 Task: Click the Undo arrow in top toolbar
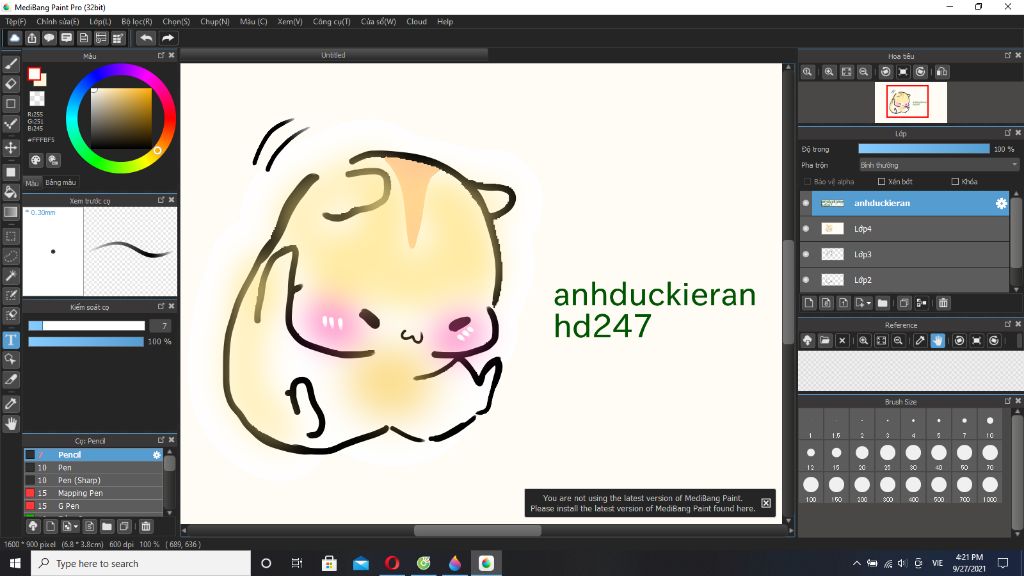click(x=146, y=39)
